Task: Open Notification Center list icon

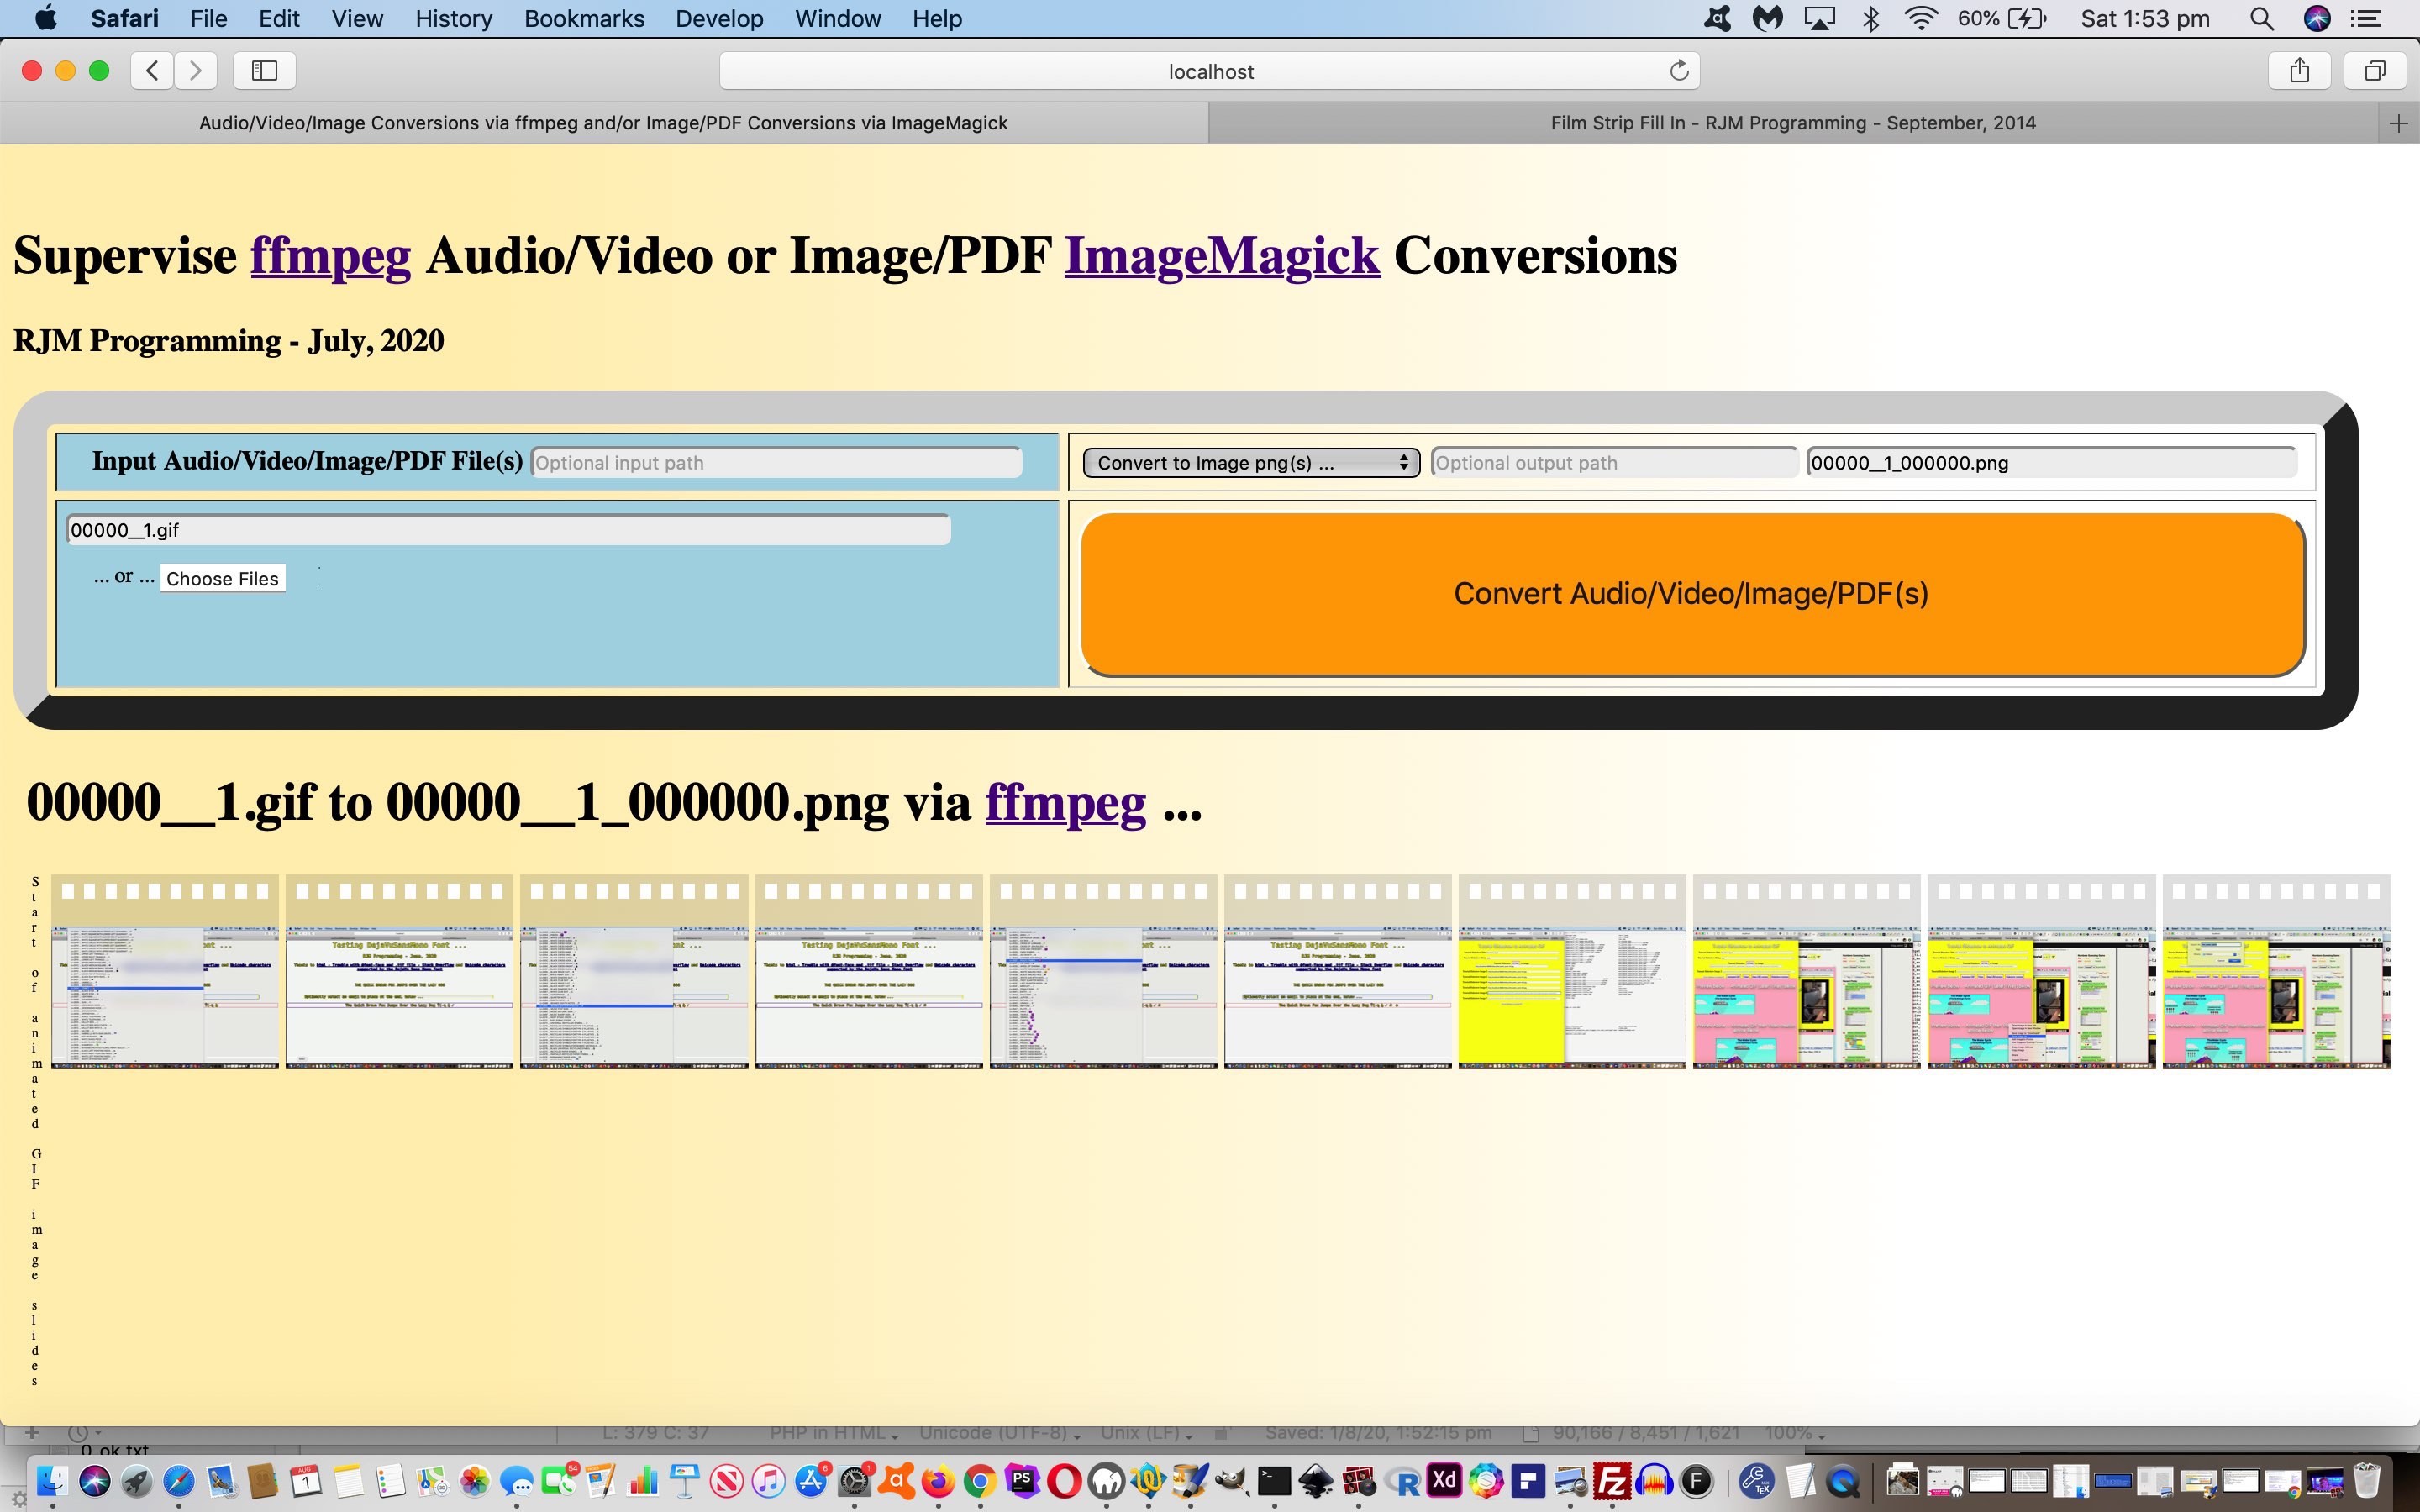Action: pos(2366,19)
